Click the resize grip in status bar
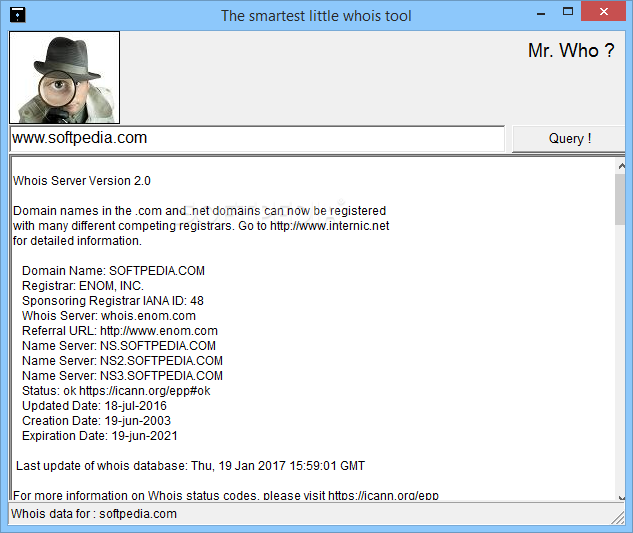Screen dimensions: 633x533 tap(618, 518)
